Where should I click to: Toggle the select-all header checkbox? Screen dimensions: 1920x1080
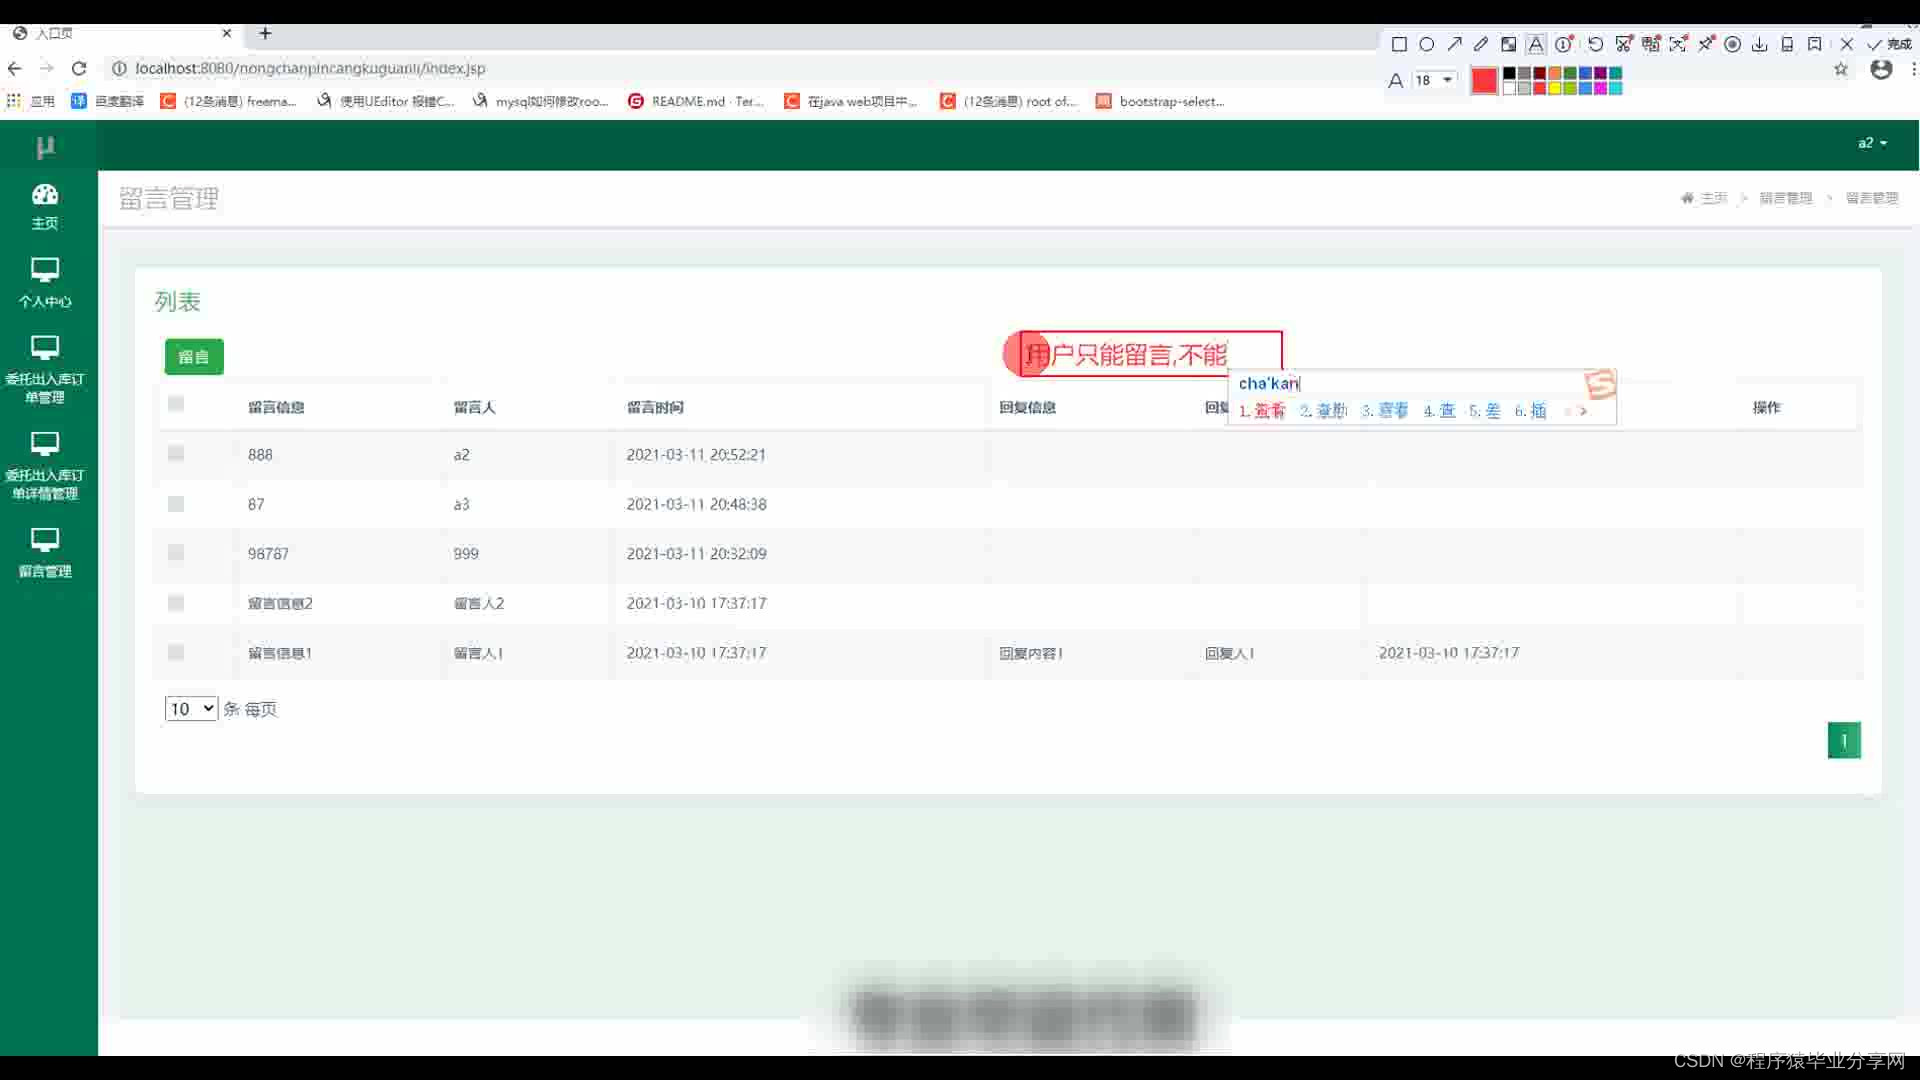(176, 404)
